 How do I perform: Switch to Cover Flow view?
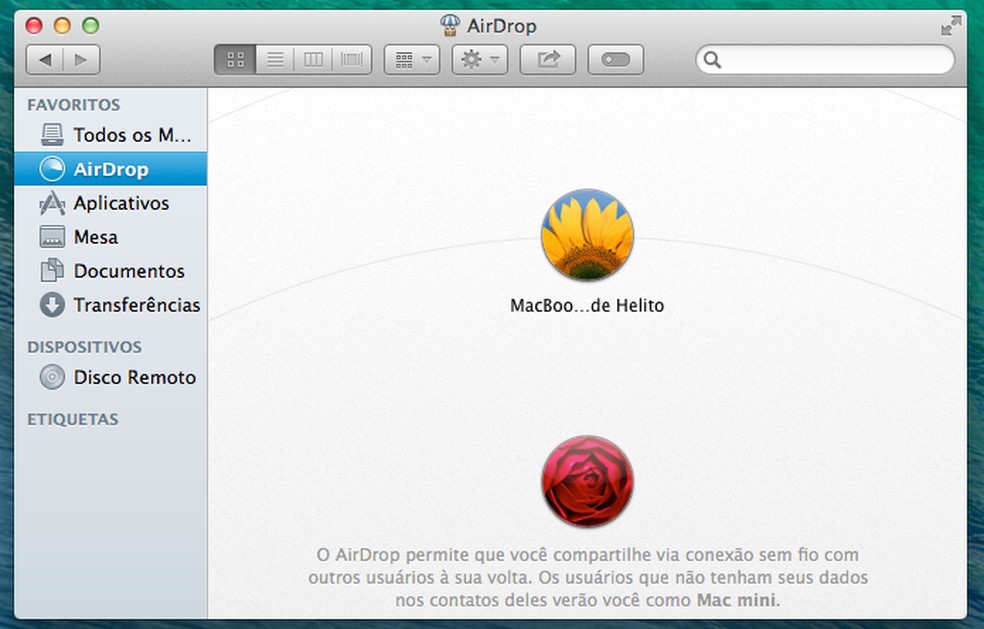click(351, 58)
